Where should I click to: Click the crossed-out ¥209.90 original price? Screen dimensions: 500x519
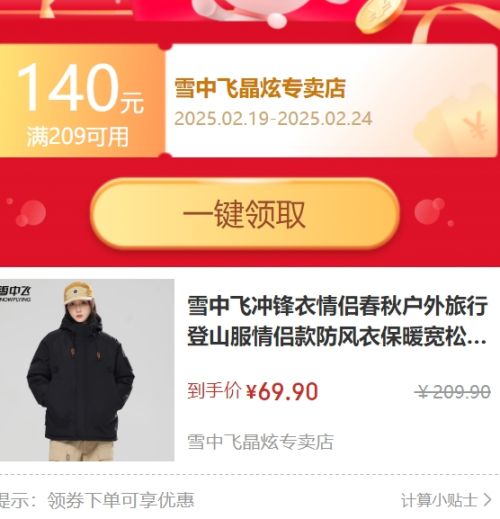(453, 392)
